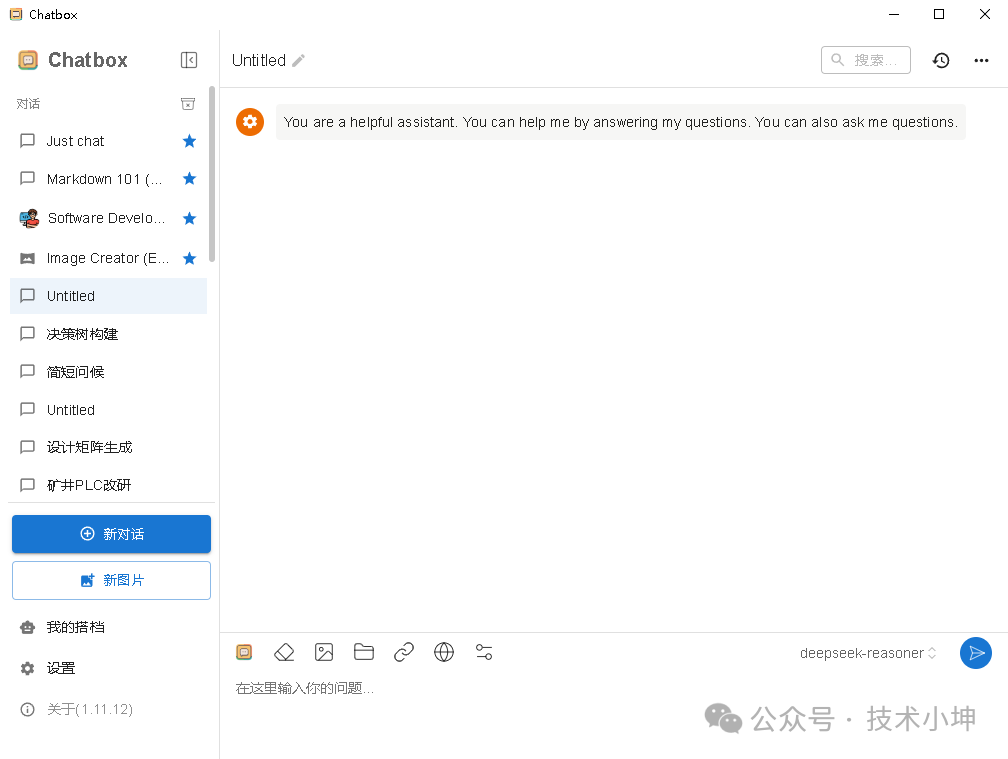Open 我的搭档 copilots page
This screenshot has width=1008, height=759.
[108, 627]
